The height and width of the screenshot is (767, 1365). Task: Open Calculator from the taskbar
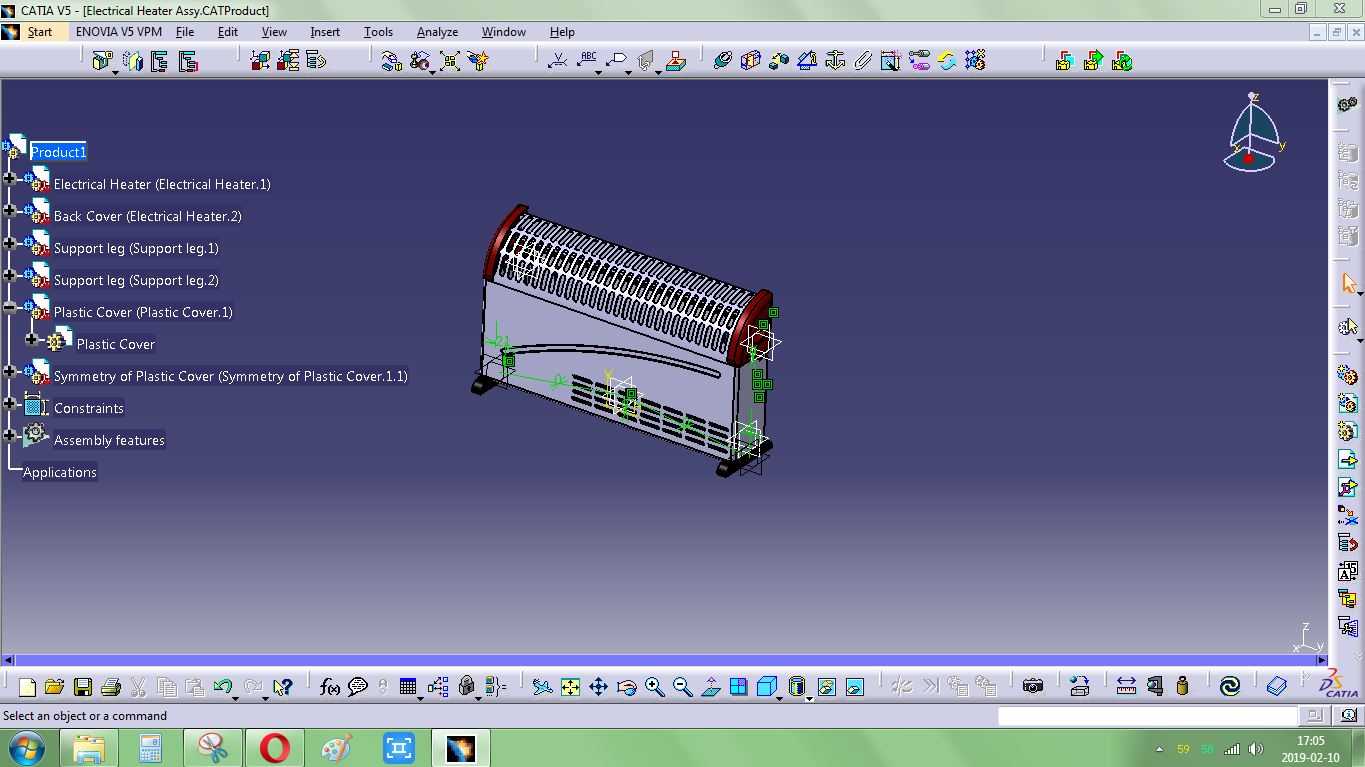click(x=150, y=748)
